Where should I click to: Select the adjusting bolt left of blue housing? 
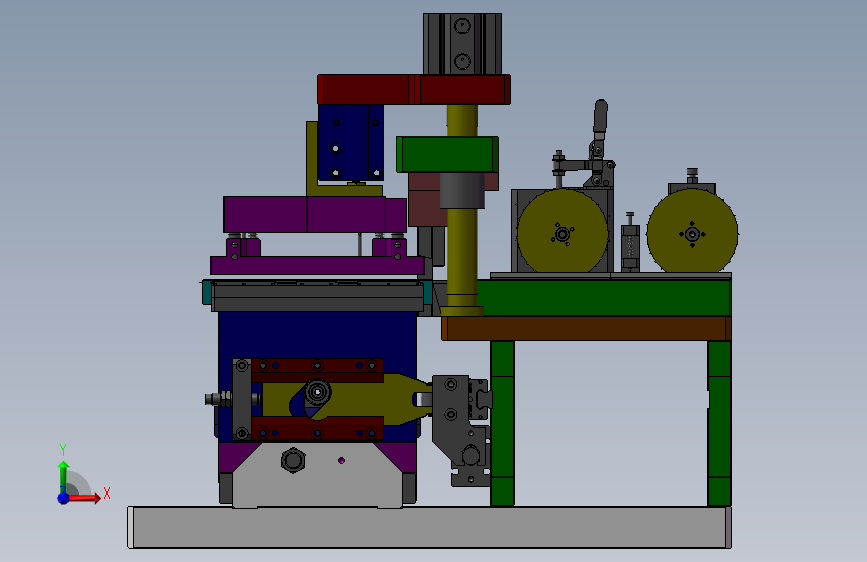218,398
